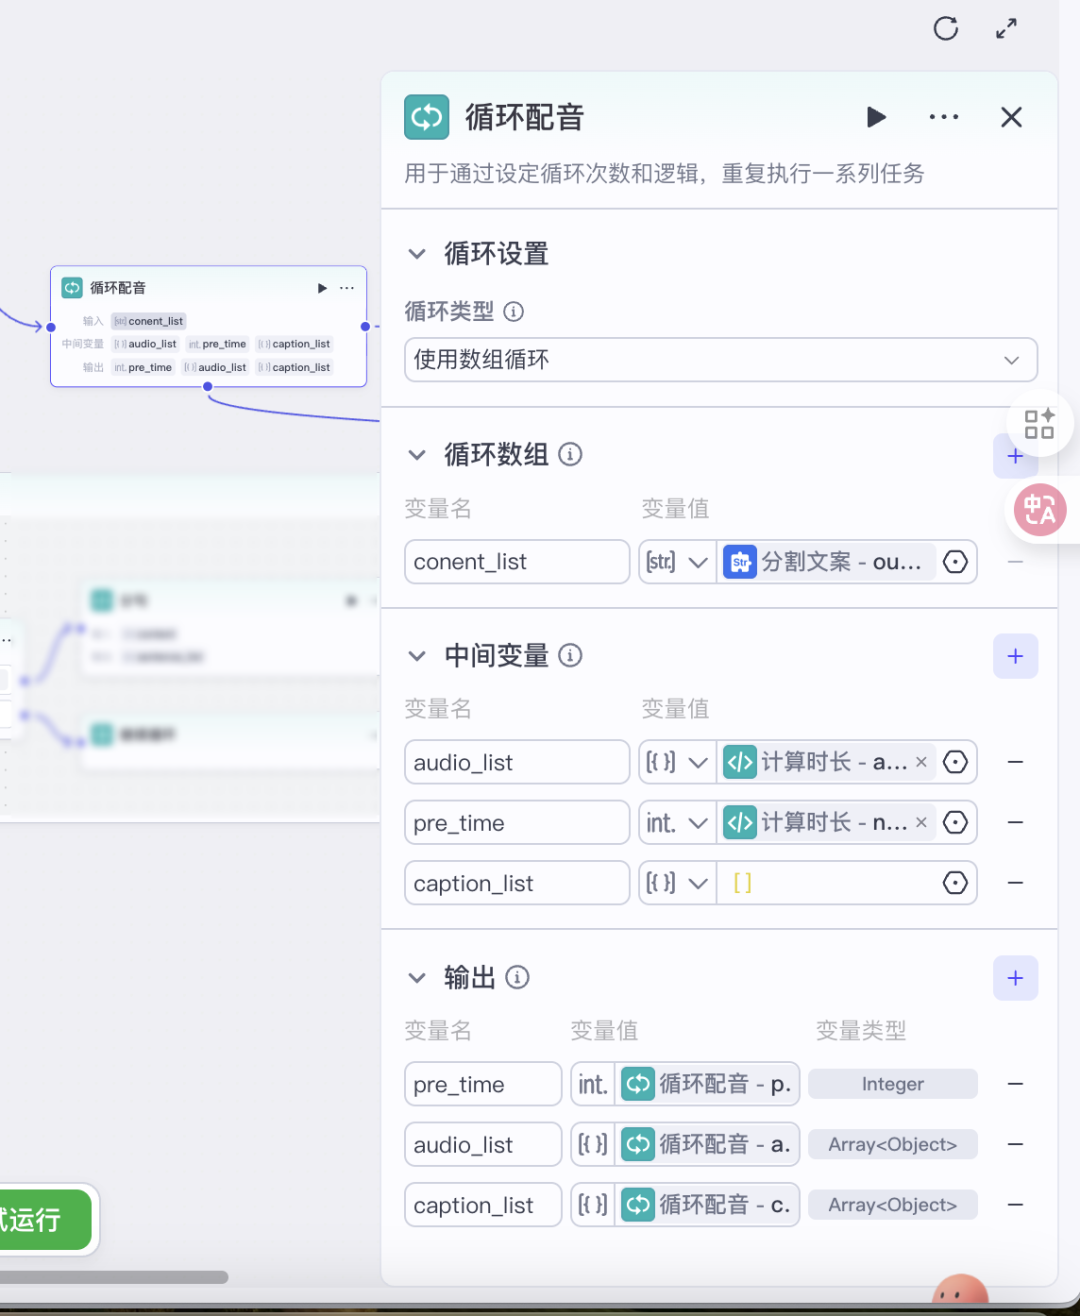Click the hexagon variable picker for caption_list
The width and height of the screenshot is (1080, 1316).
click(x=955, y=883)
